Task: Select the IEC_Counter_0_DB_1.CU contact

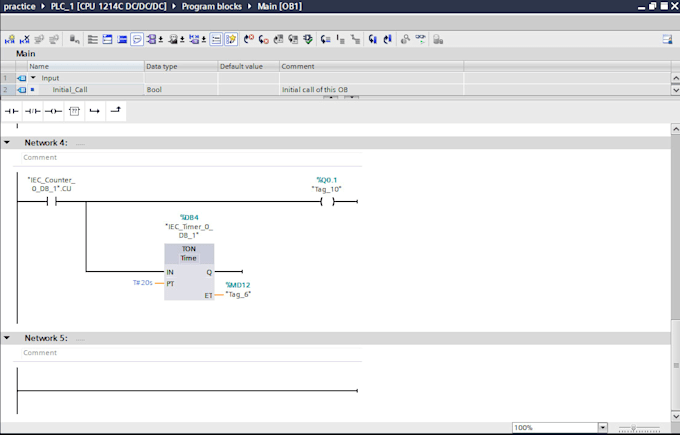Action: pyautogui.click(x=52, y=202)
